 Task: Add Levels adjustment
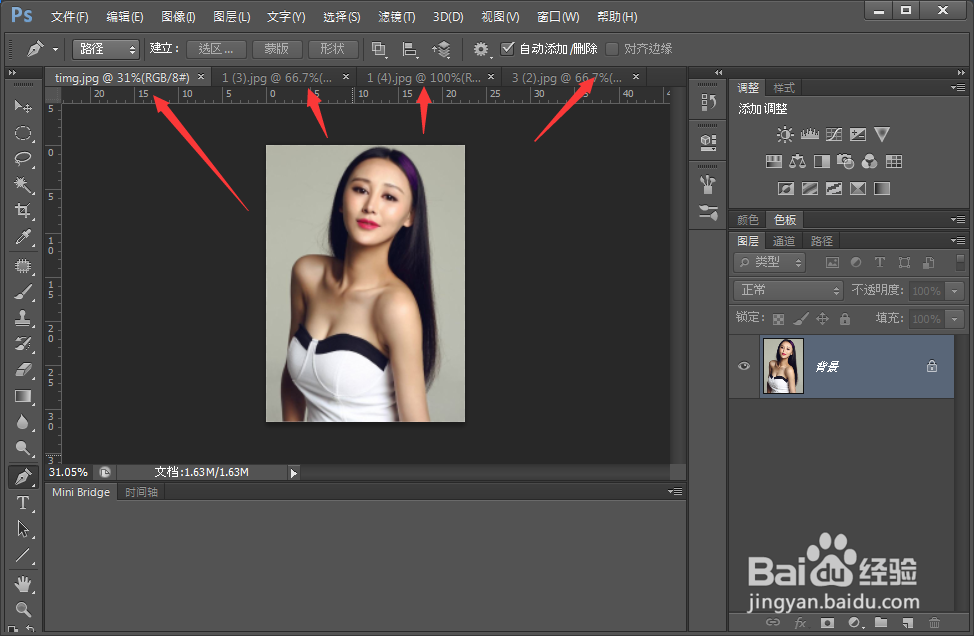[809, 134]
